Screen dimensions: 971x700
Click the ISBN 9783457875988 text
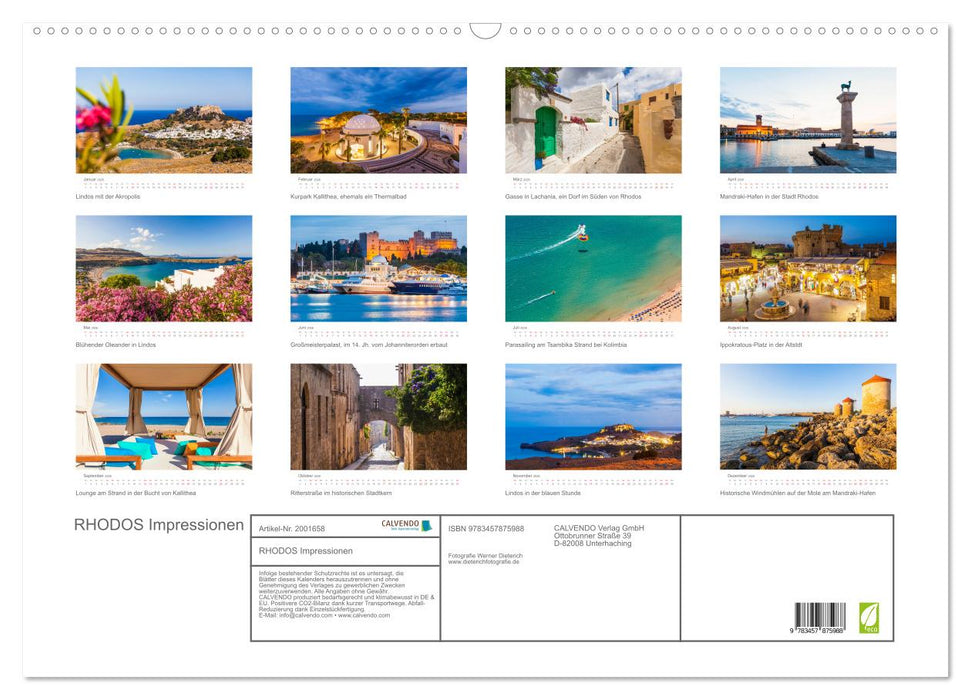485,528
